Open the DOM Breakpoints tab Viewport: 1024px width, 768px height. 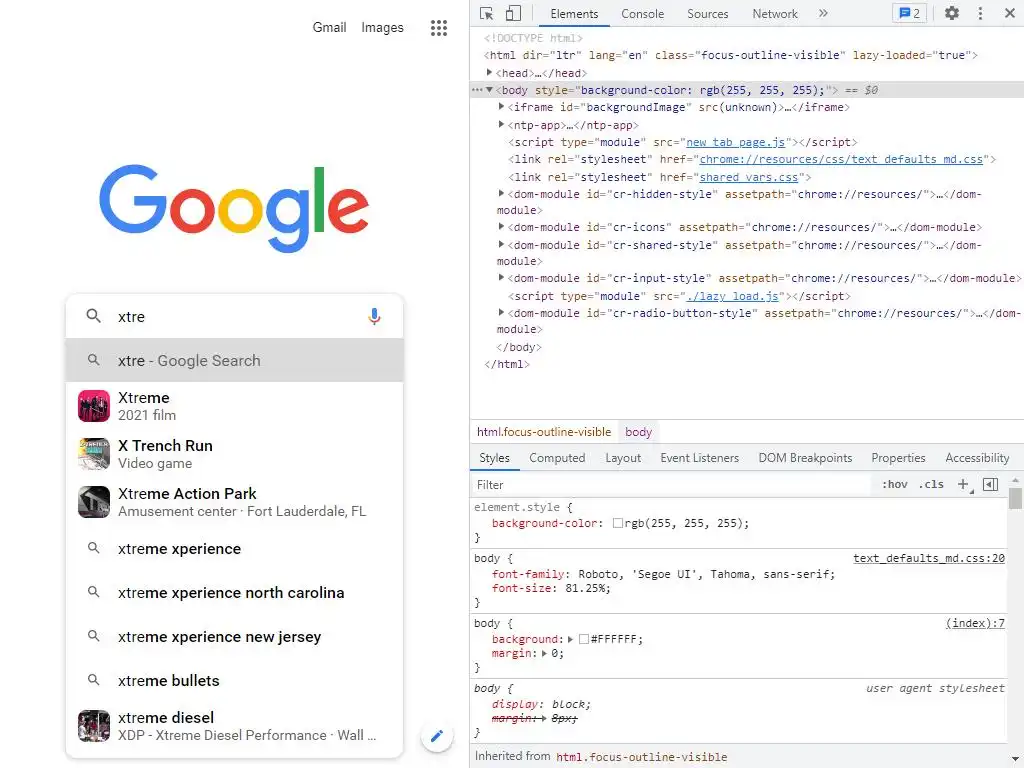[x=805, y=458]
